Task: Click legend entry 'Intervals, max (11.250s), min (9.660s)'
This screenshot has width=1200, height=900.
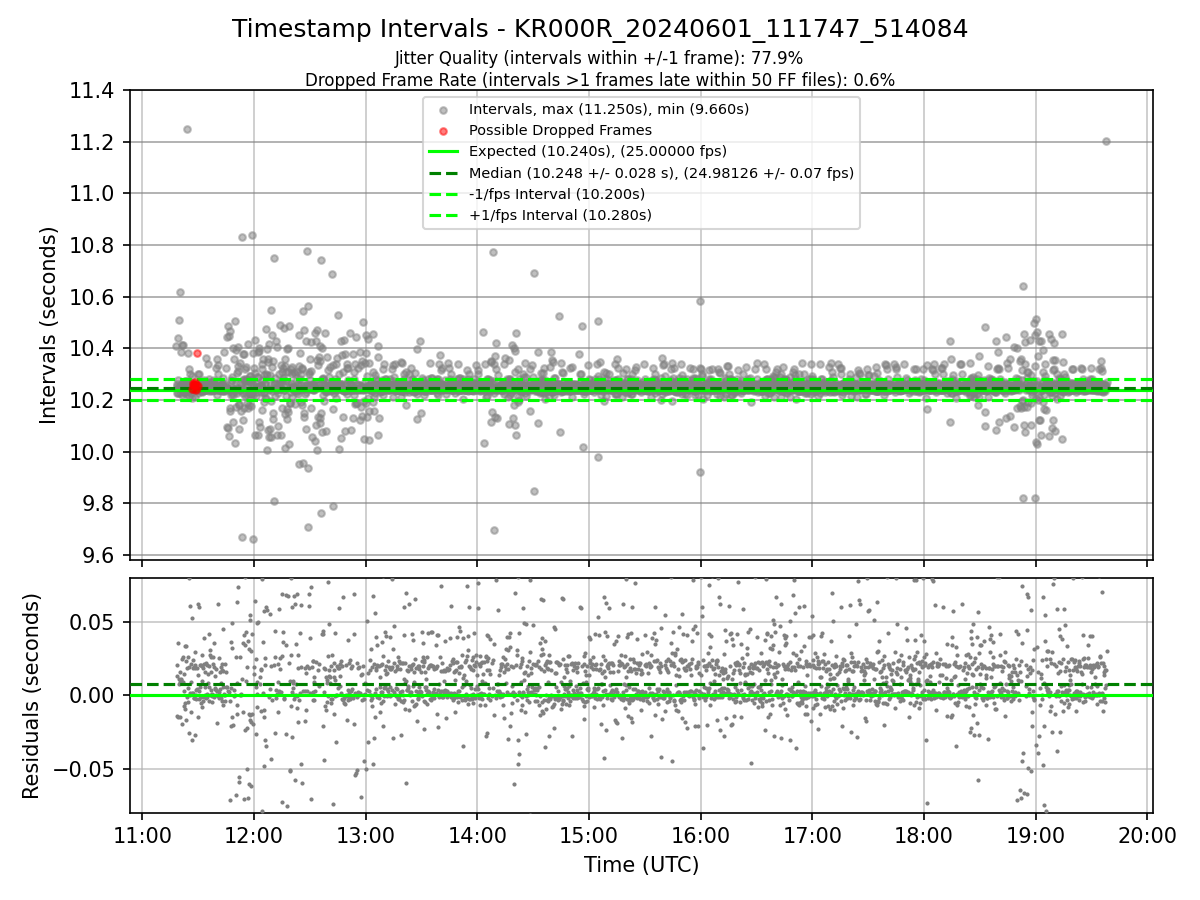Action: 609,109
